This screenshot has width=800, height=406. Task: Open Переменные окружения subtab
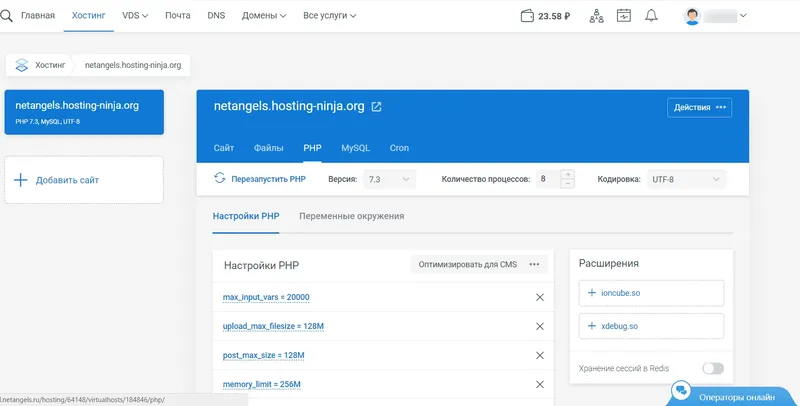(x=352, y=216)
